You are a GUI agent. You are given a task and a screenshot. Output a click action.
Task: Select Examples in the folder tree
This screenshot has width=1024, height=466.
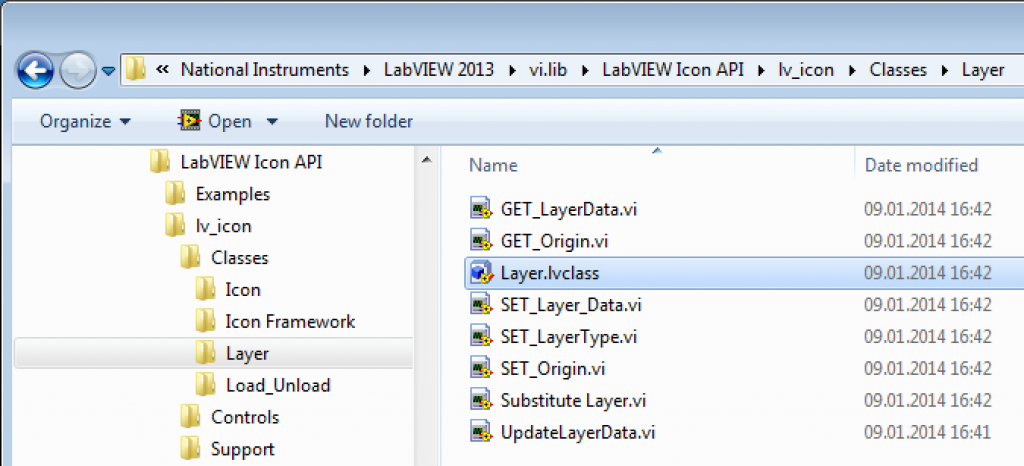click(x=232, y=194)
